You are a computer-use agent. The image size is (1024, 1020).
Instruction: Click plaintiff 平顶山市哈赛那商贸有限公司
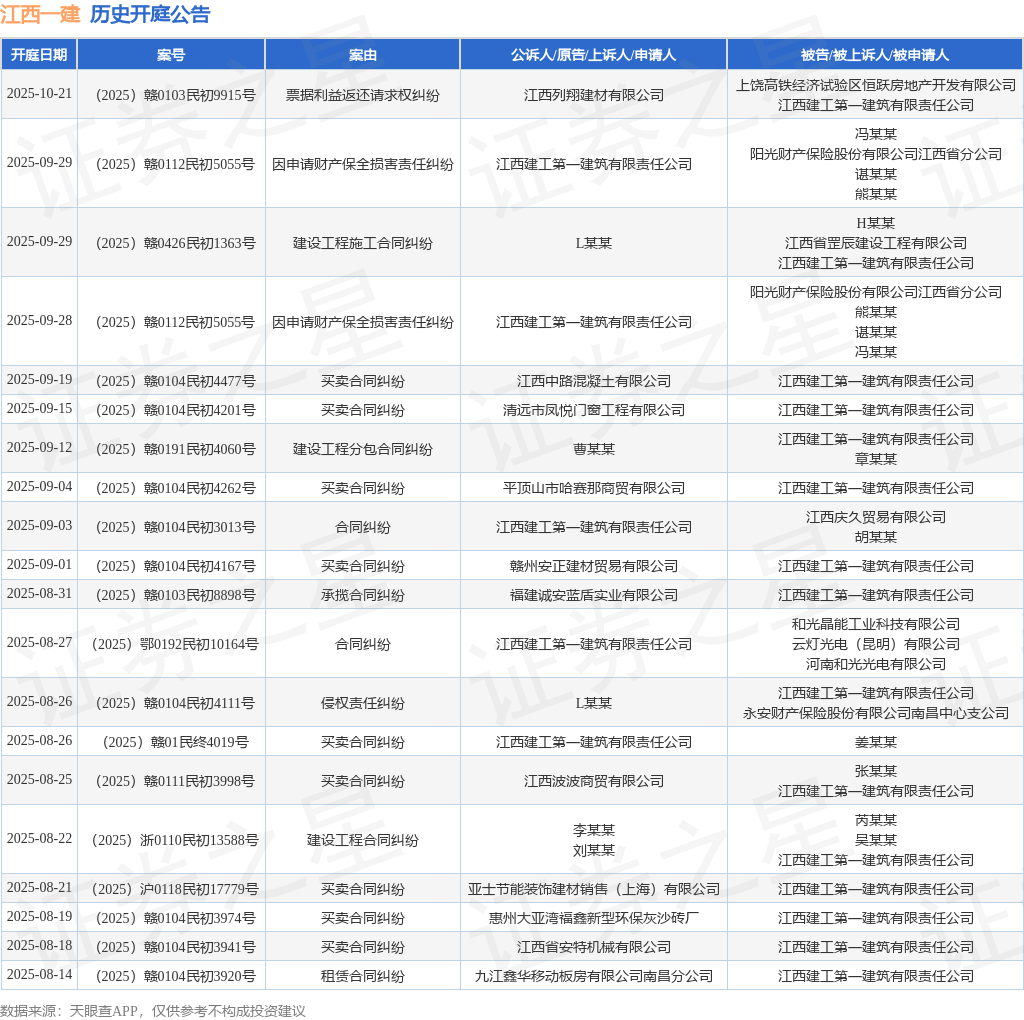coord(594,488)
